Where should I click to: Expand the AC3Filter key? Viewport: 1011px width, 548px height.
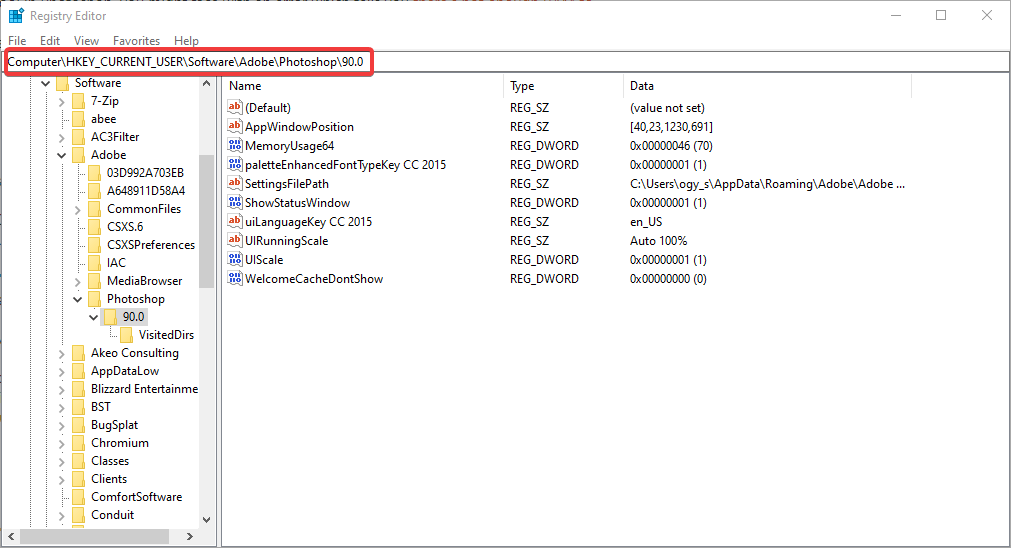pyautogui.click(x=61, y=137)
